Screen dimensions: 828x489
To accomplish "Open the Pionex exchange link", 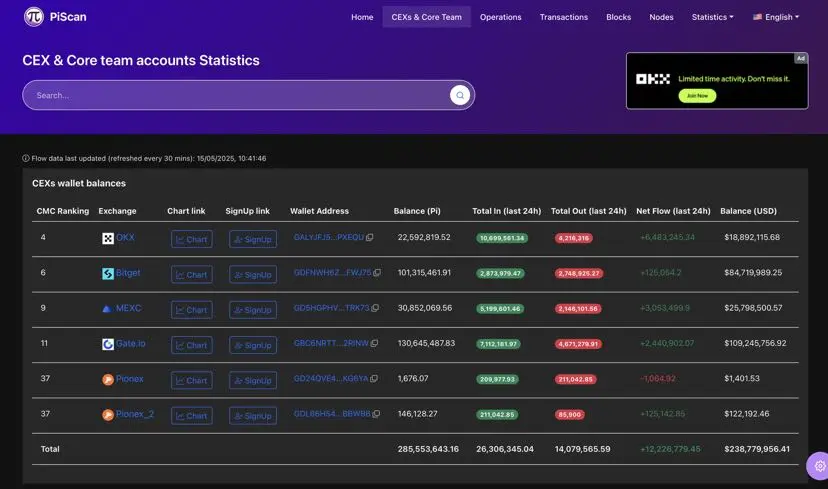I will (129, 379).
